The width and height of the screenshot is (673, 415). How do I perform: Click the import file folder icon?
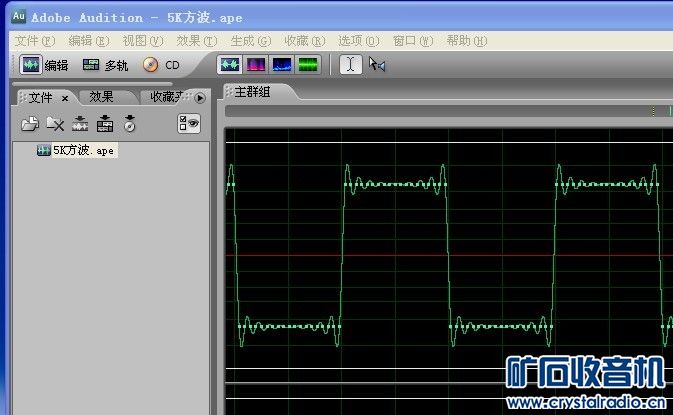(30, 124)
